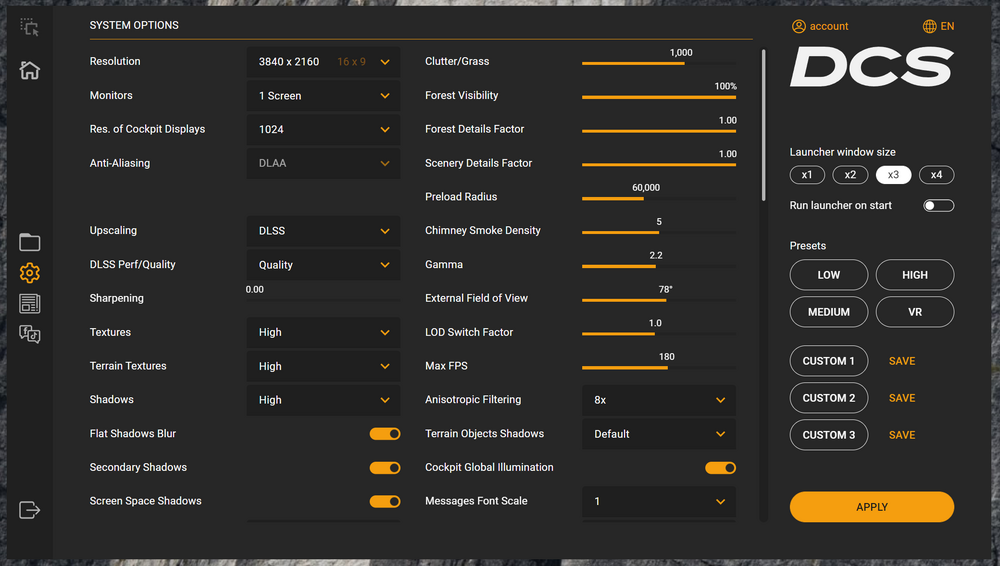Click the exit icon at sidebar bottom
The width and height of the screenshot is (1000, 566).
30,510
